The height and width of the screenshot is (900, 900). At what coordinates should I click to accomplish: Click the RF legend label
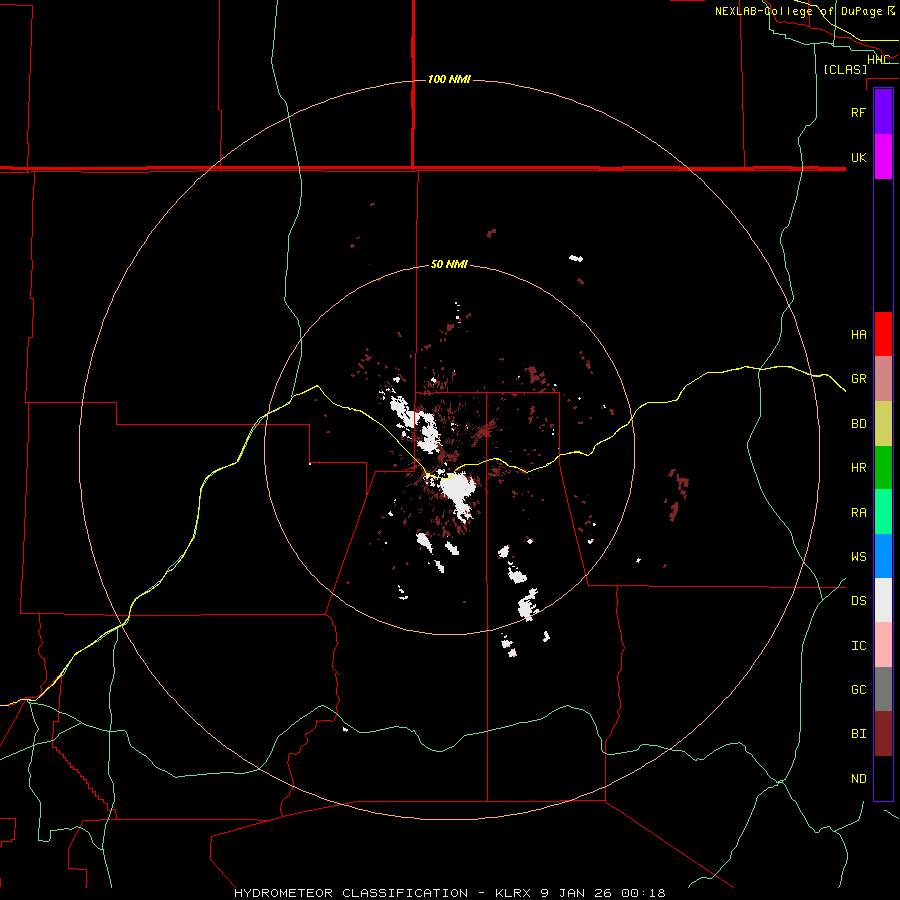point(858,112)
